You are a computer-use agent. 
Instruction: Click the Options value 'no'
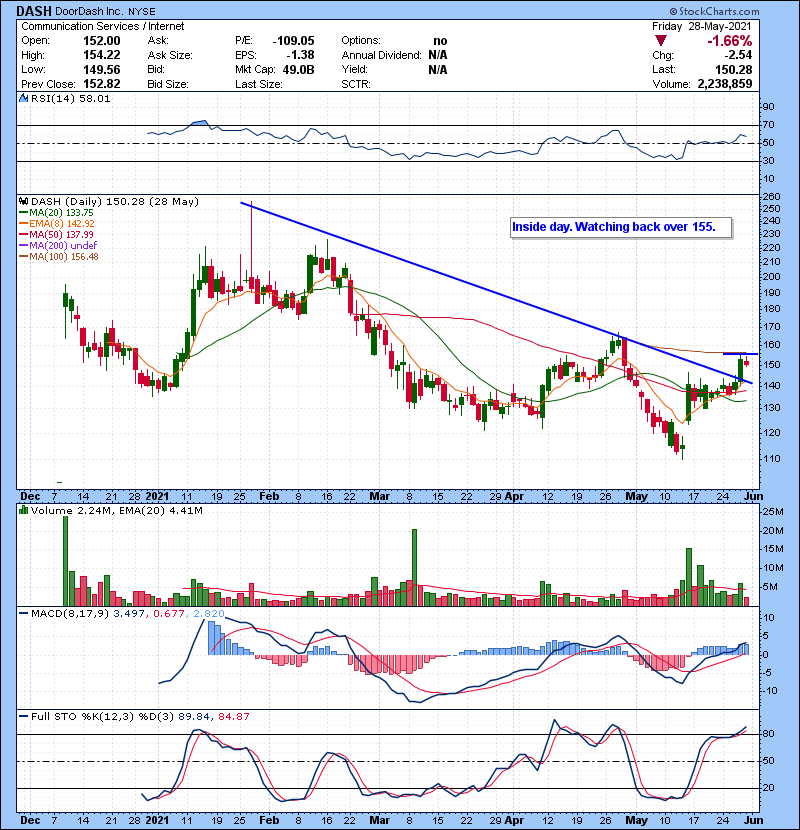pos(440,41)
